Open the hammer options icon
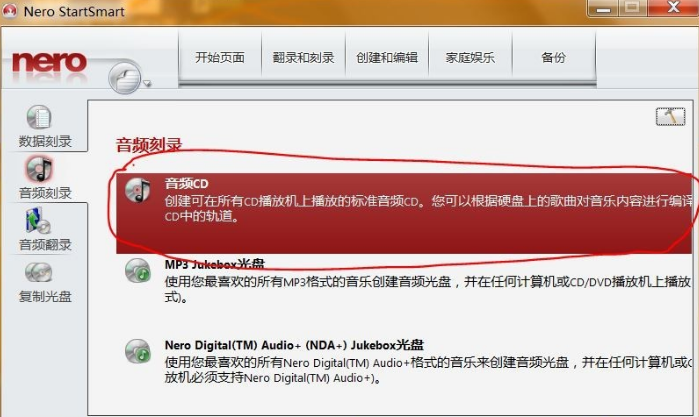Viewport: 699px width, 417px height. [x=670, y=117]
